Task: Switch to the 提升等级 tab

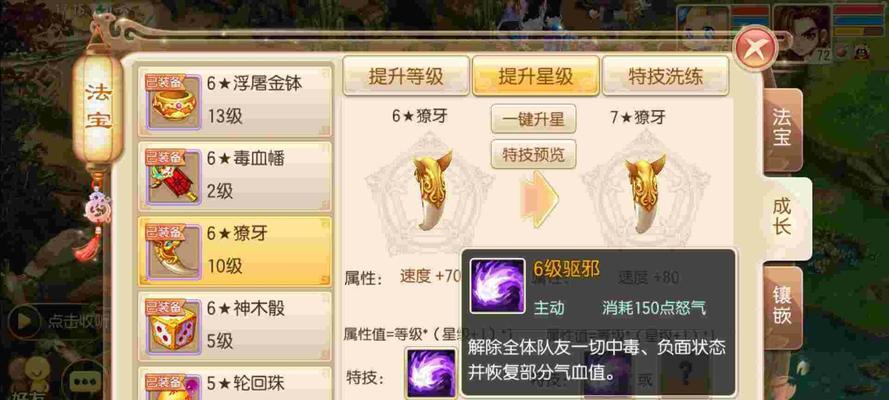Action: point(406,76)
